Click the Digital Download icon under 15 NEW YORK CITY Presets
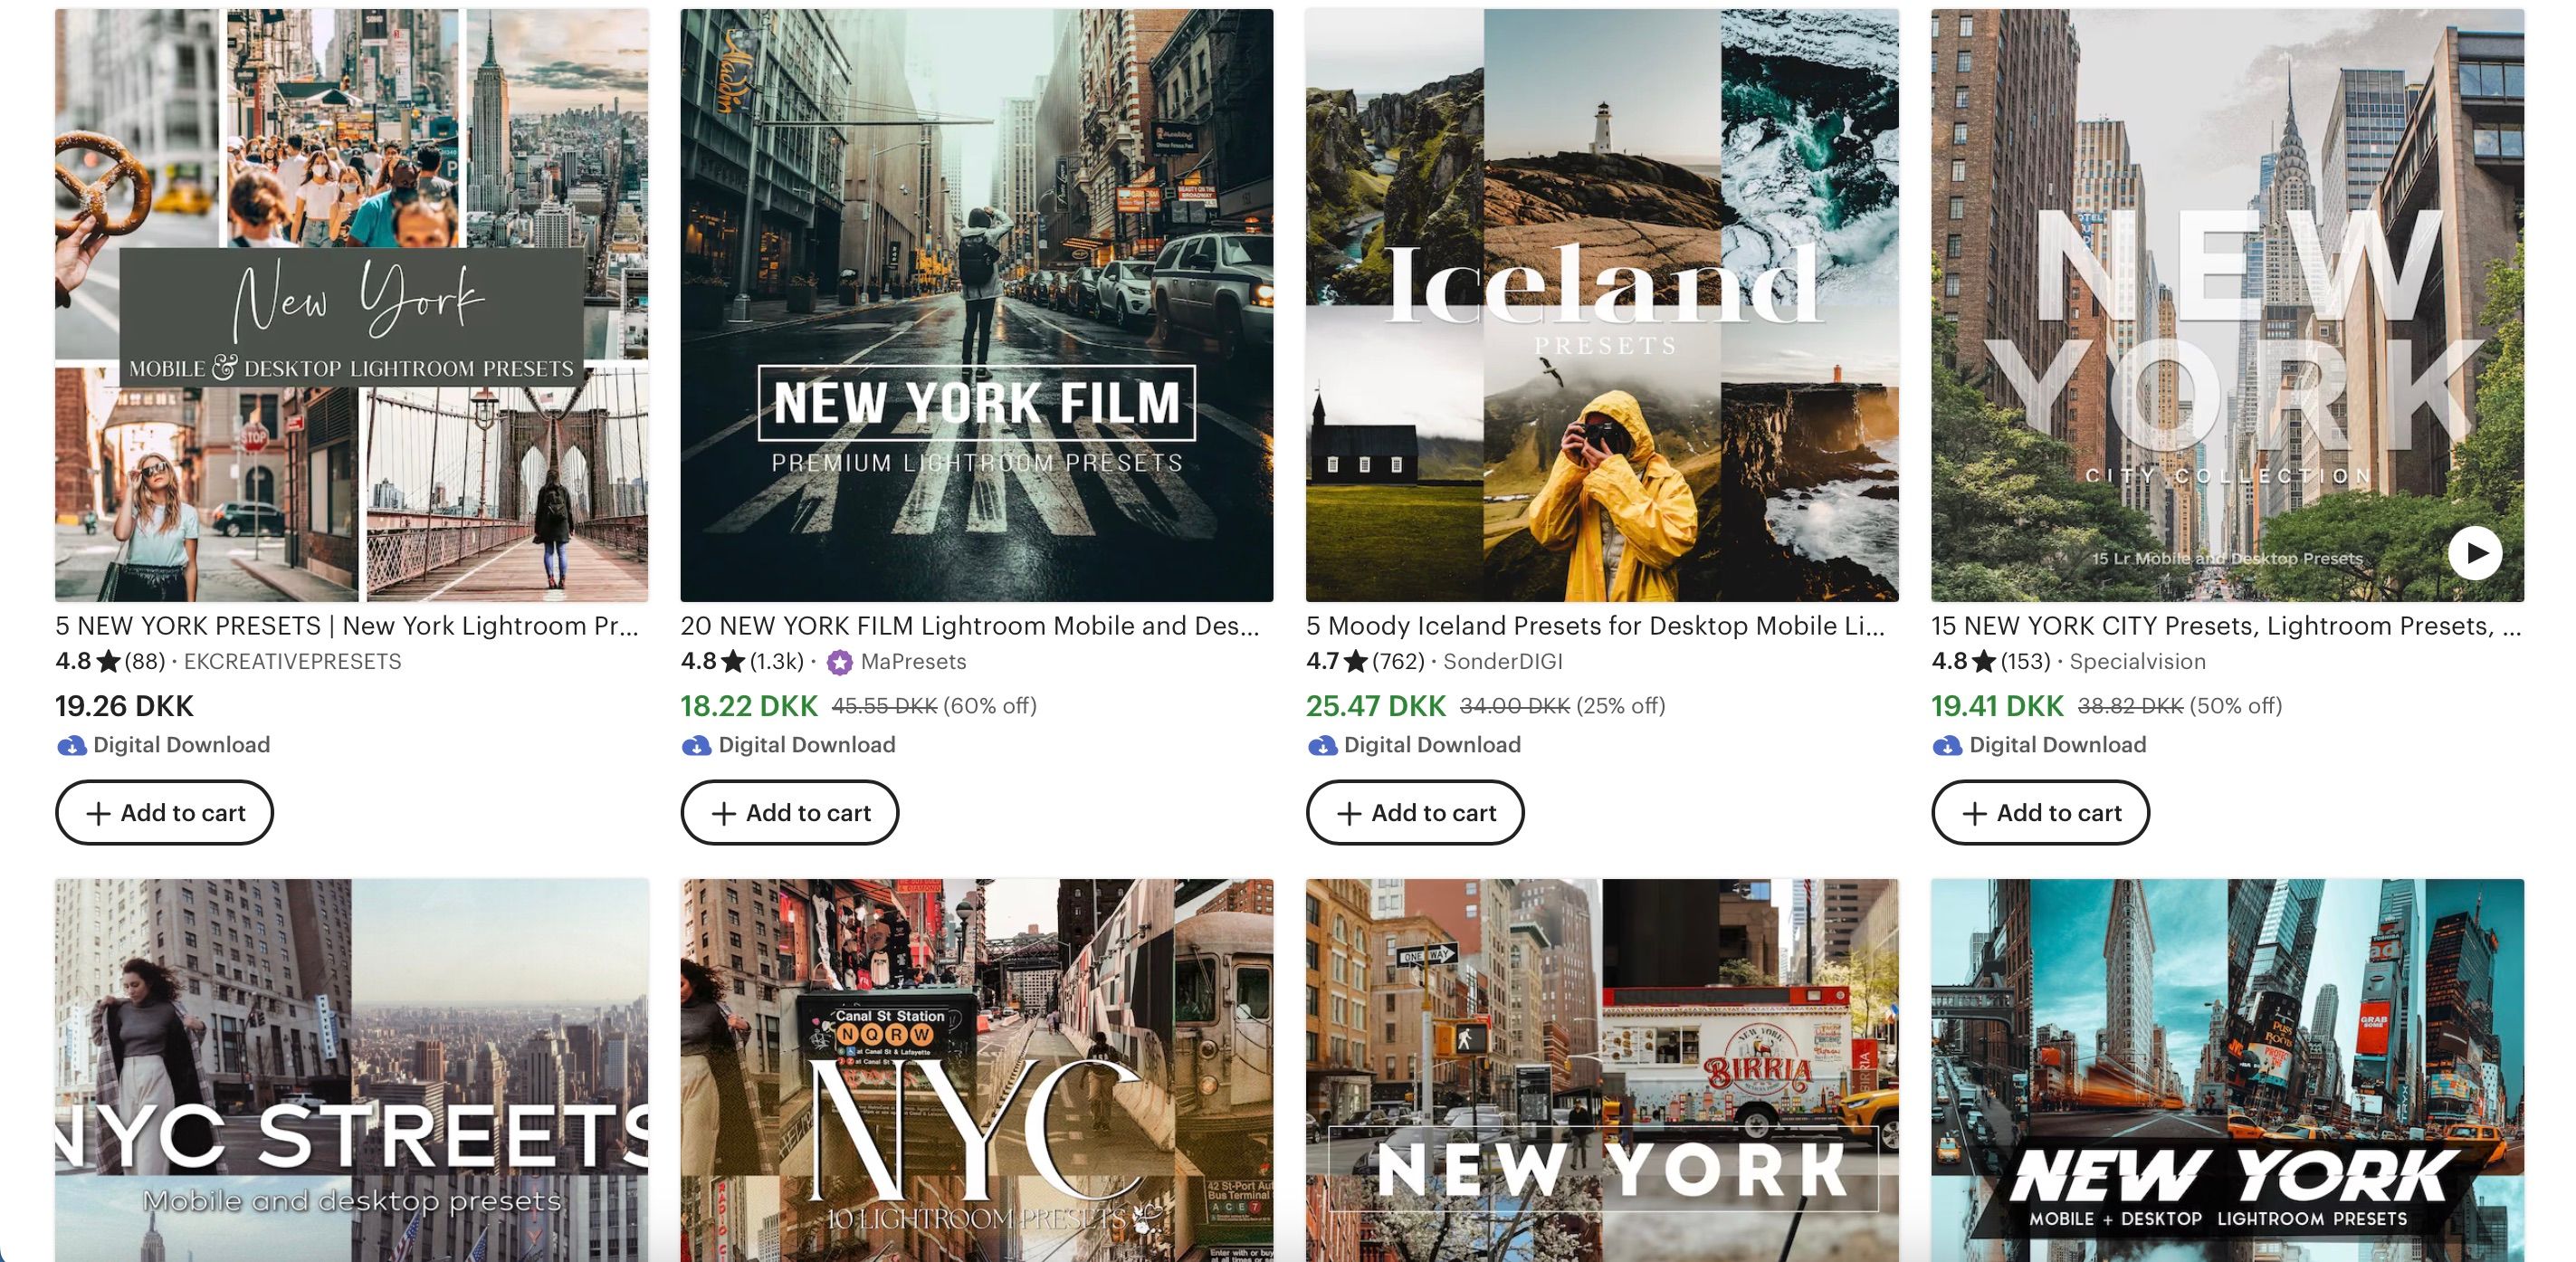The image size is (2576, 1262). (x=1946, y=744)
